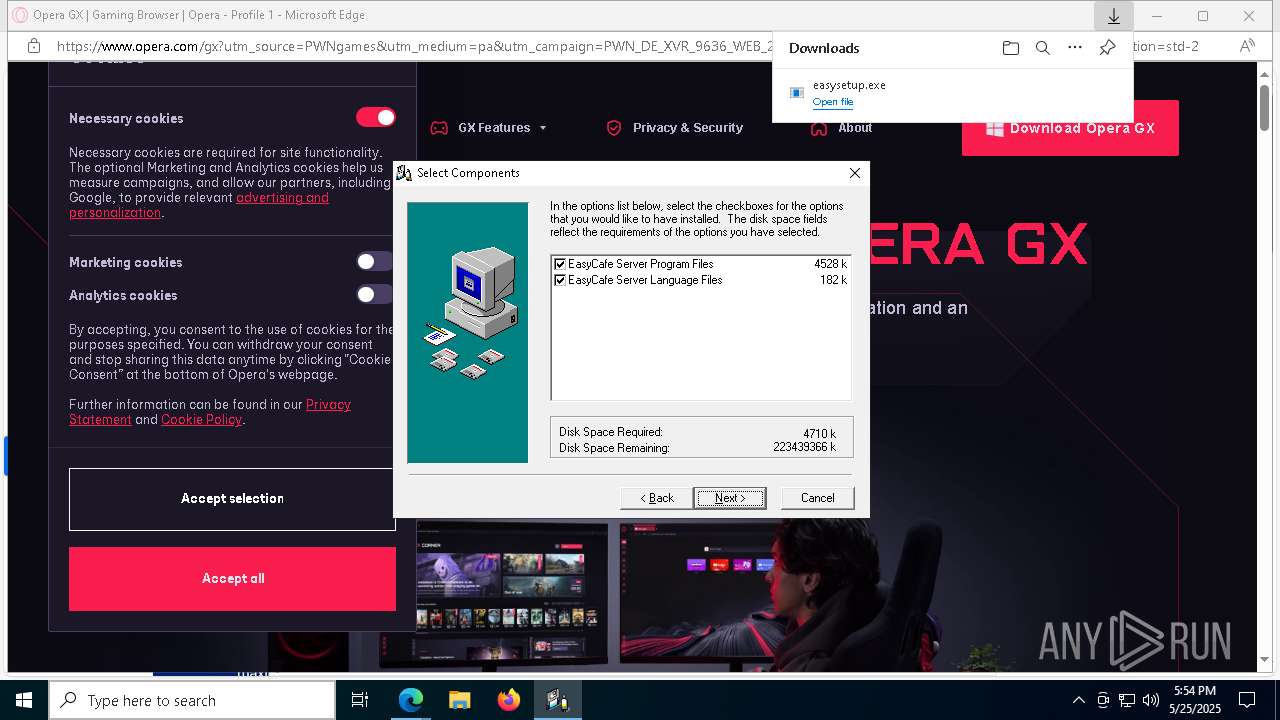Toggle the Necessary cookies switch

[376, 117]
